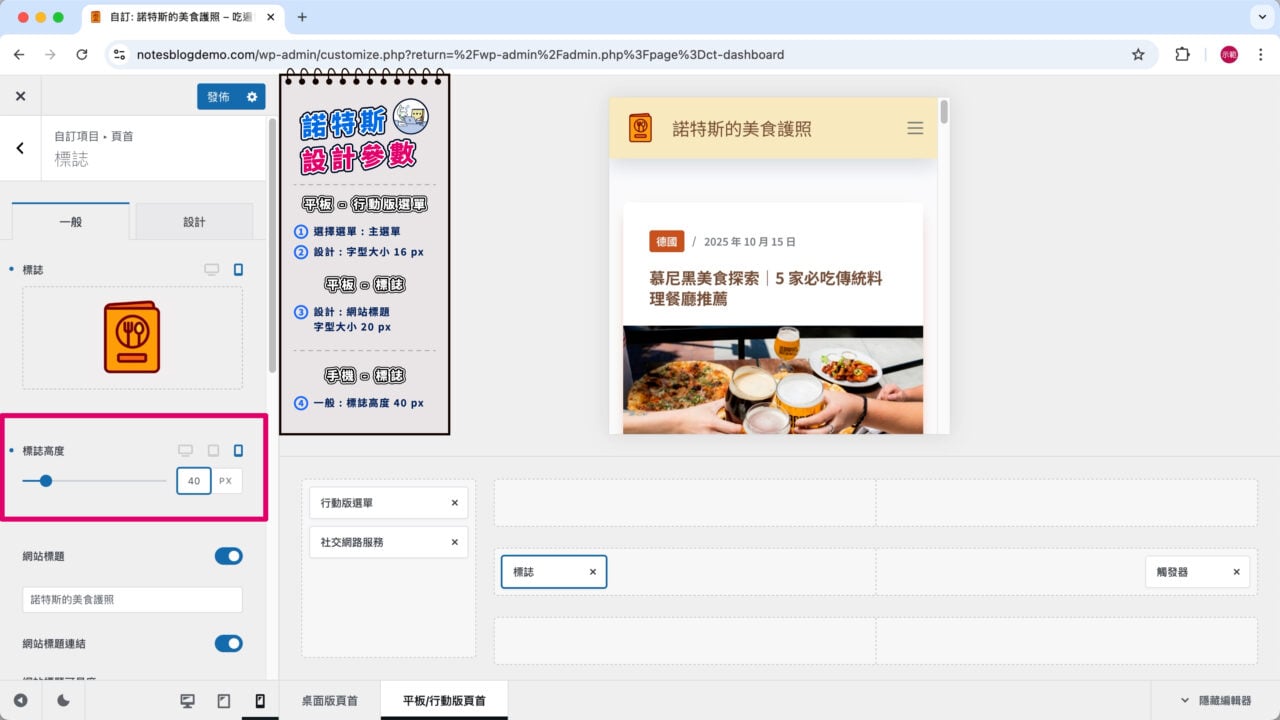
Task: Select the 桌面版頁首 tab
Action: pos(329,701)
